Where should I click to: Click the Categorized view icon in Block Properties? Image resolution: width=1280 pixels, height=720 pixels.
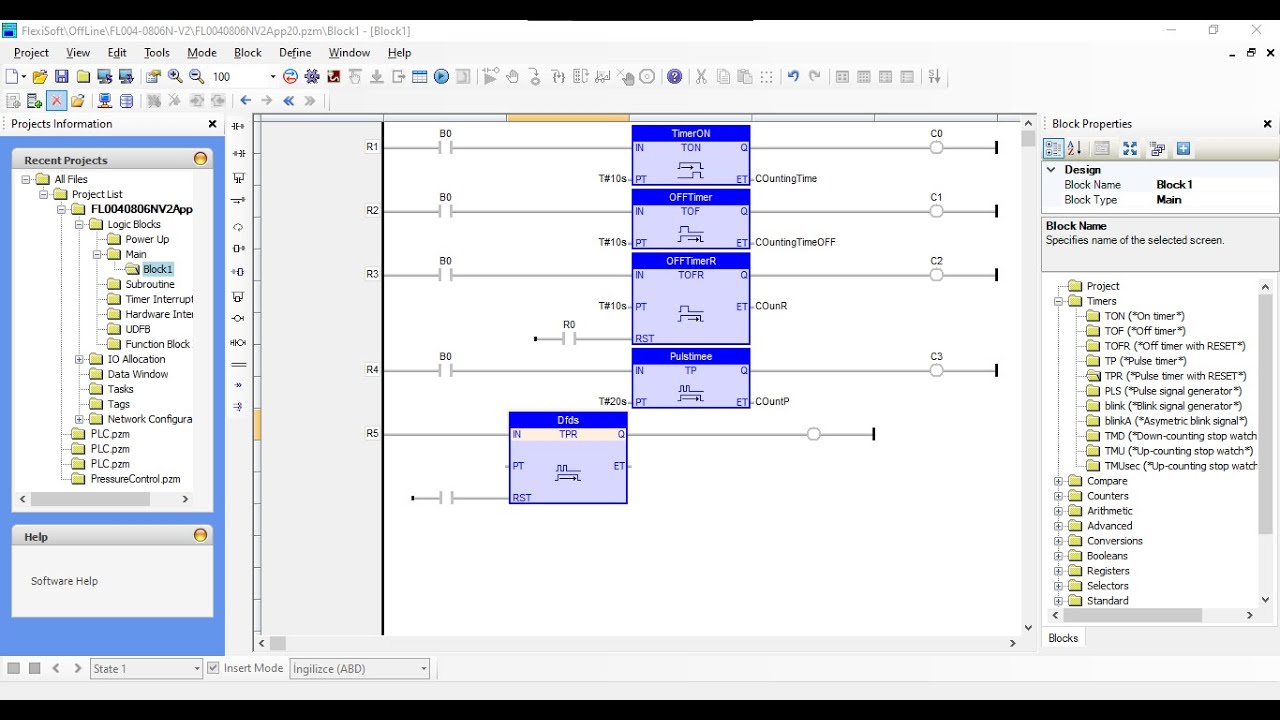tap(1053, 149)
